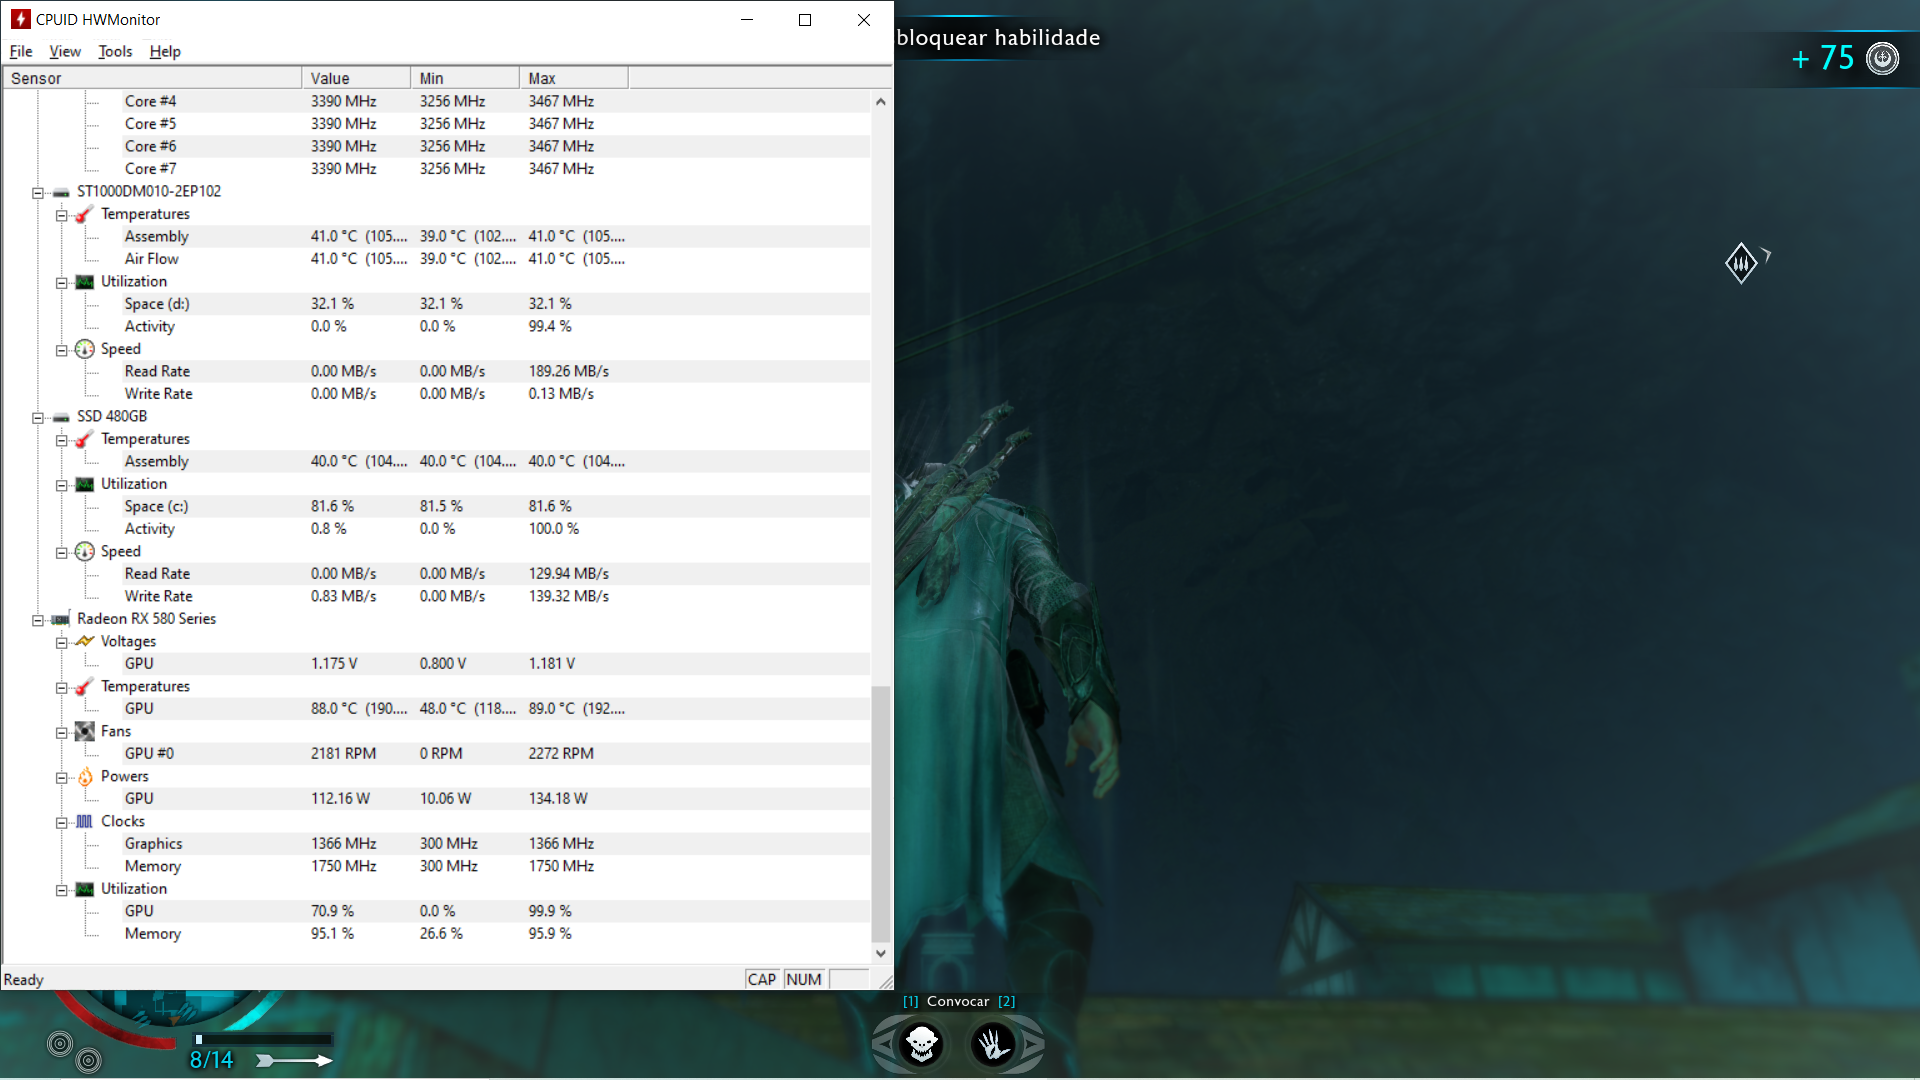Click the Min column header
Viewport: 1920px width, 1080px height.
coord(465,78)
